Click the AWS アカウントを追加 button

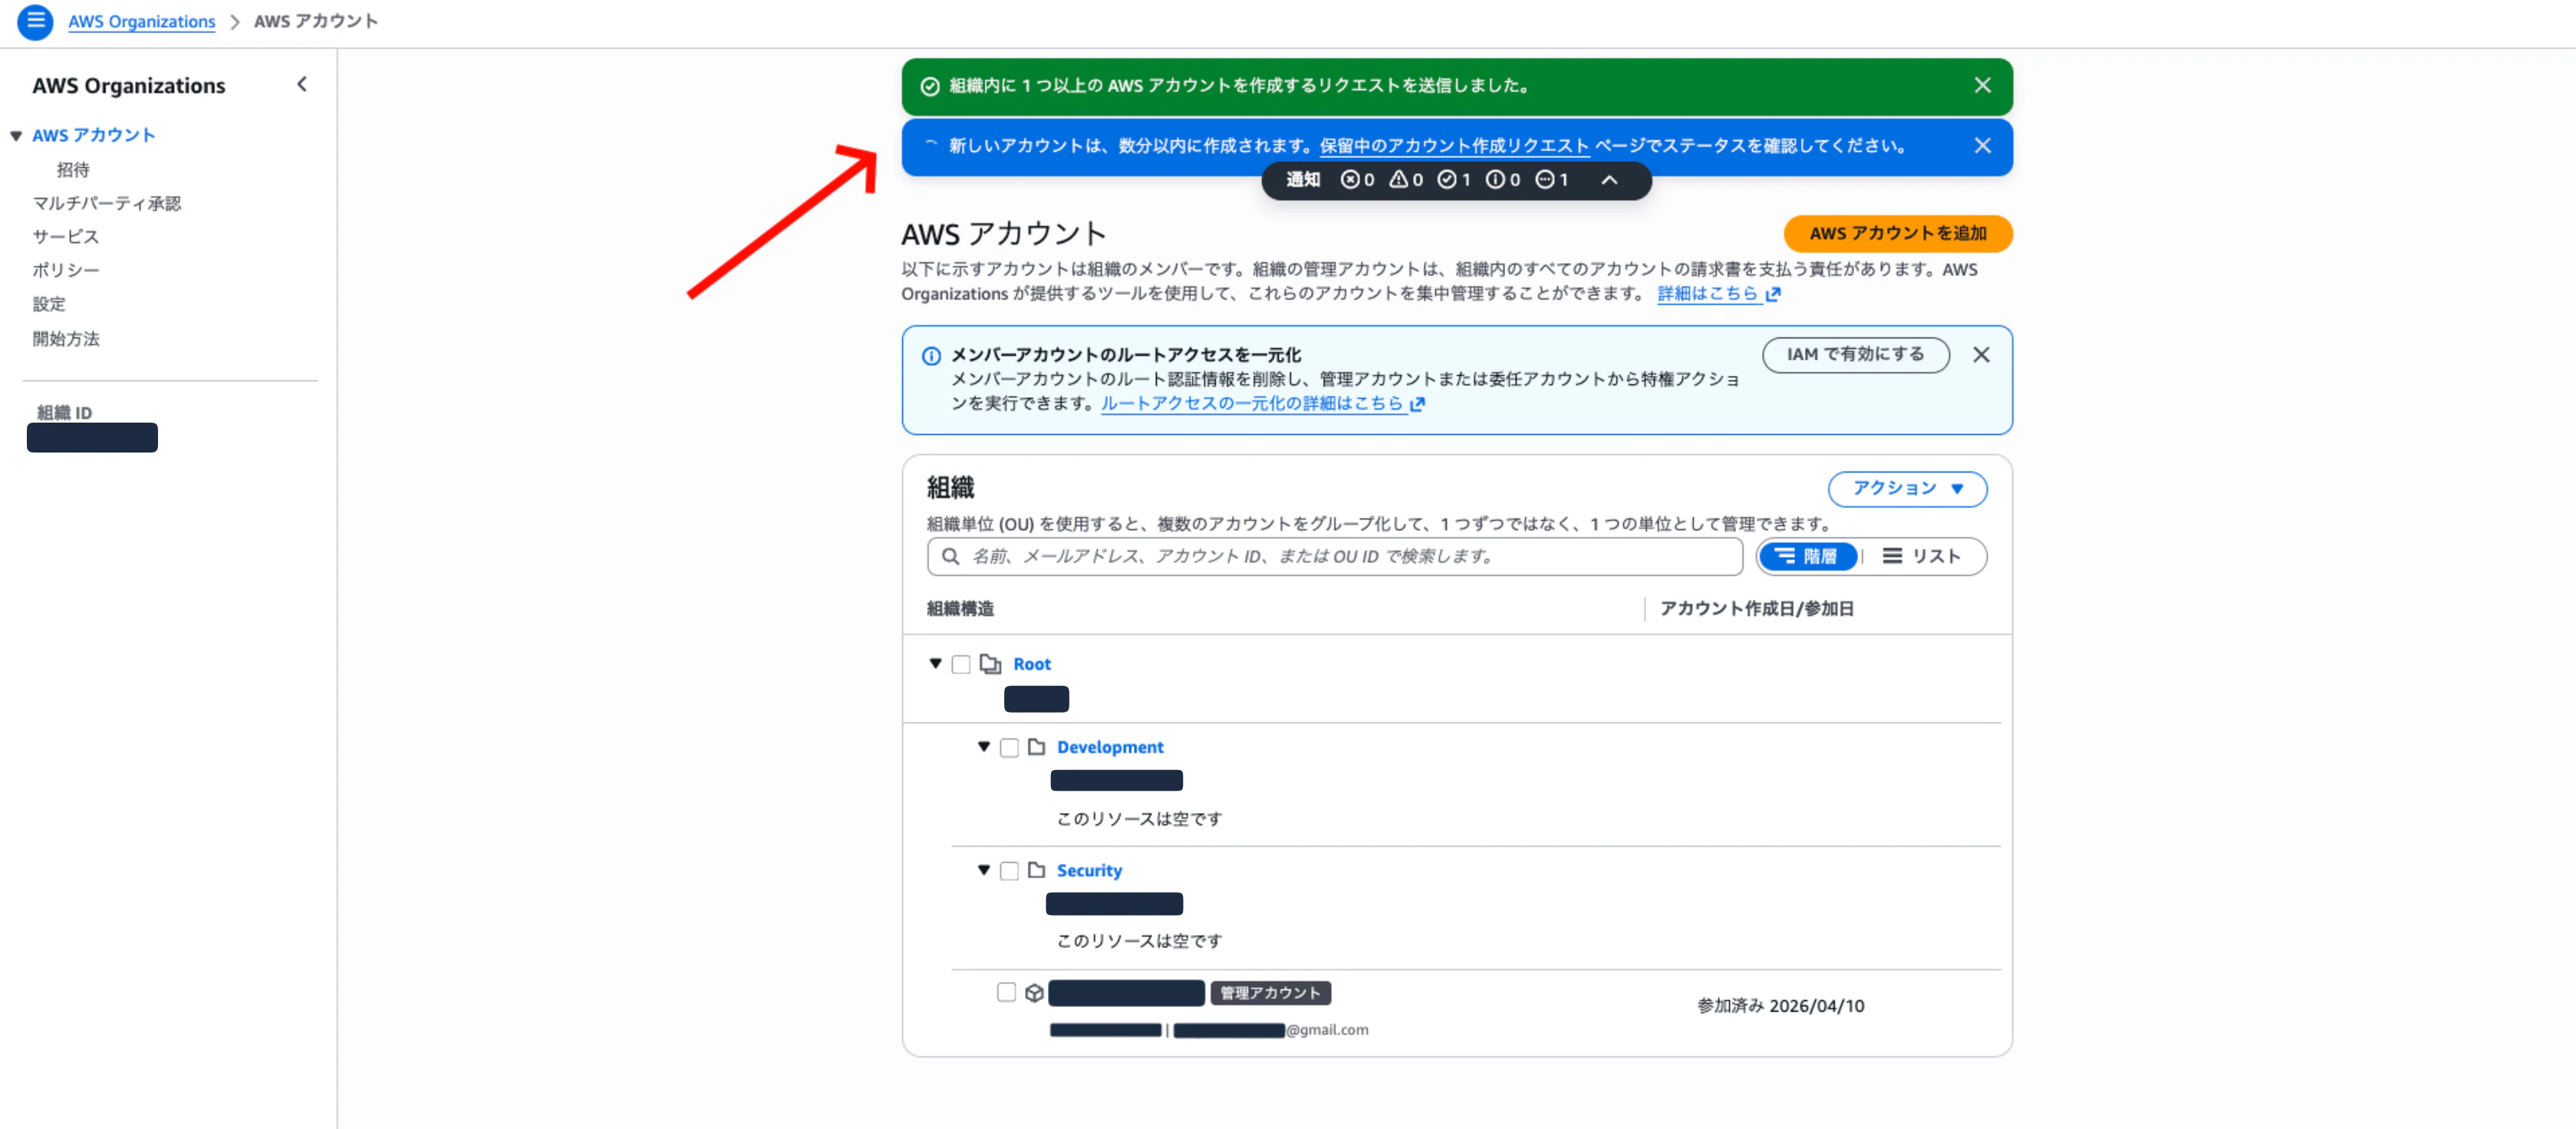(x=1897, y=233)
